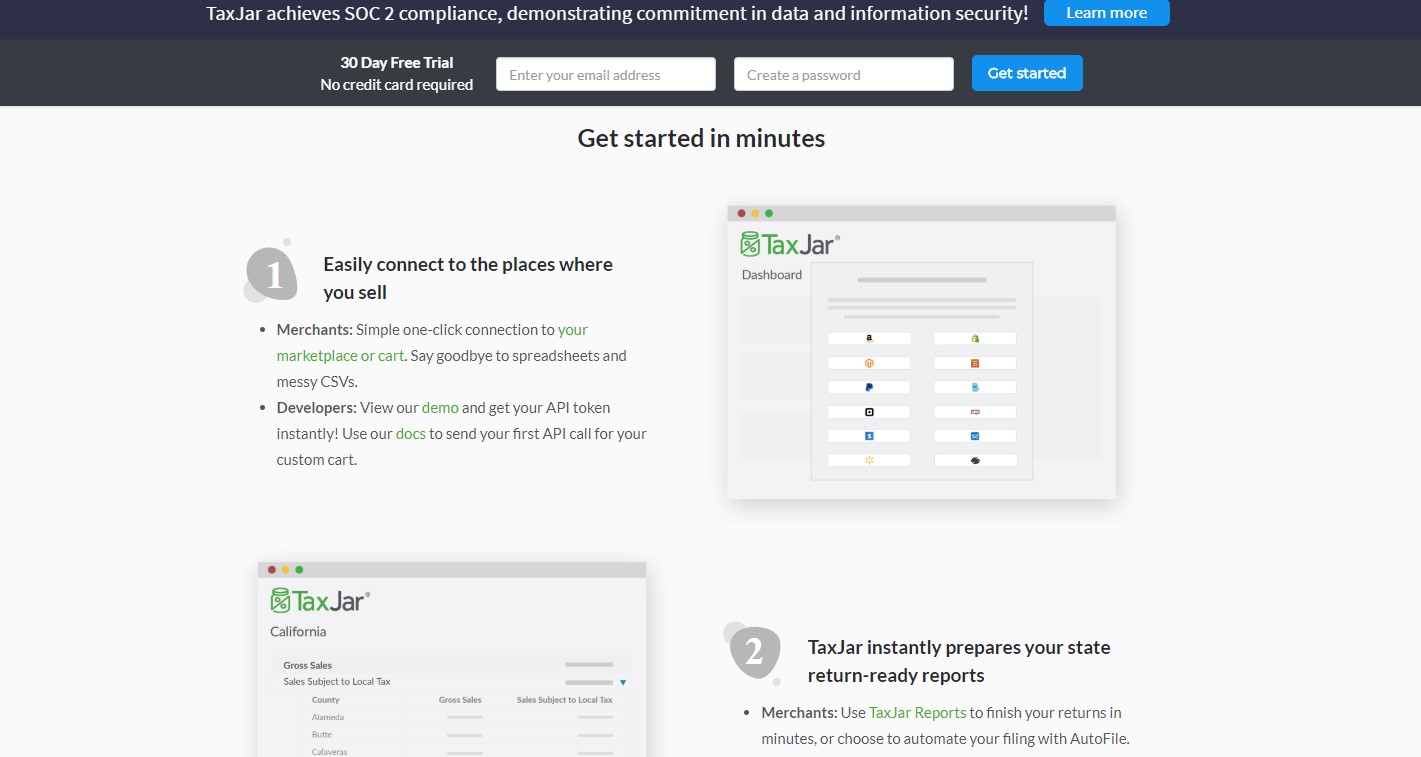The width and height of the screenshot is (1421, 757).
Task: Focus the email address input field
Action: [606, 74]
